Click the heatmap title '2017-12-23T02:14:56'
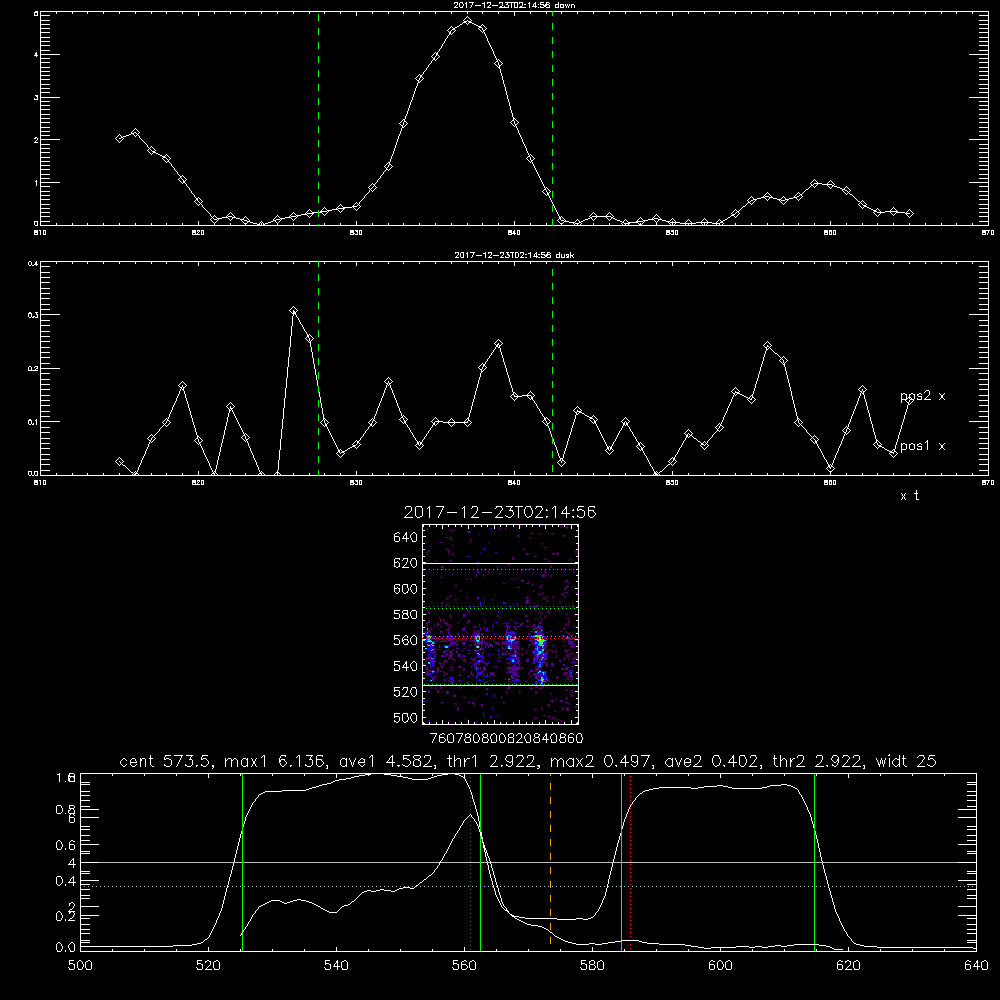 500,512
